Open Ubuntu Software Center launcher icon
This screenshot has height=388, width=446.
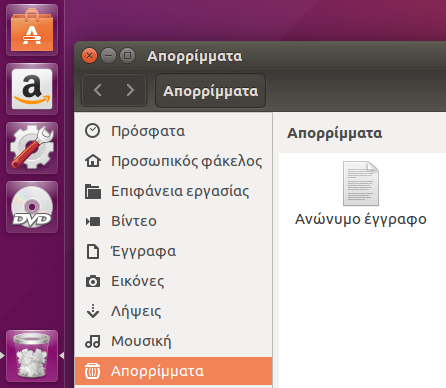coord(32,30)
